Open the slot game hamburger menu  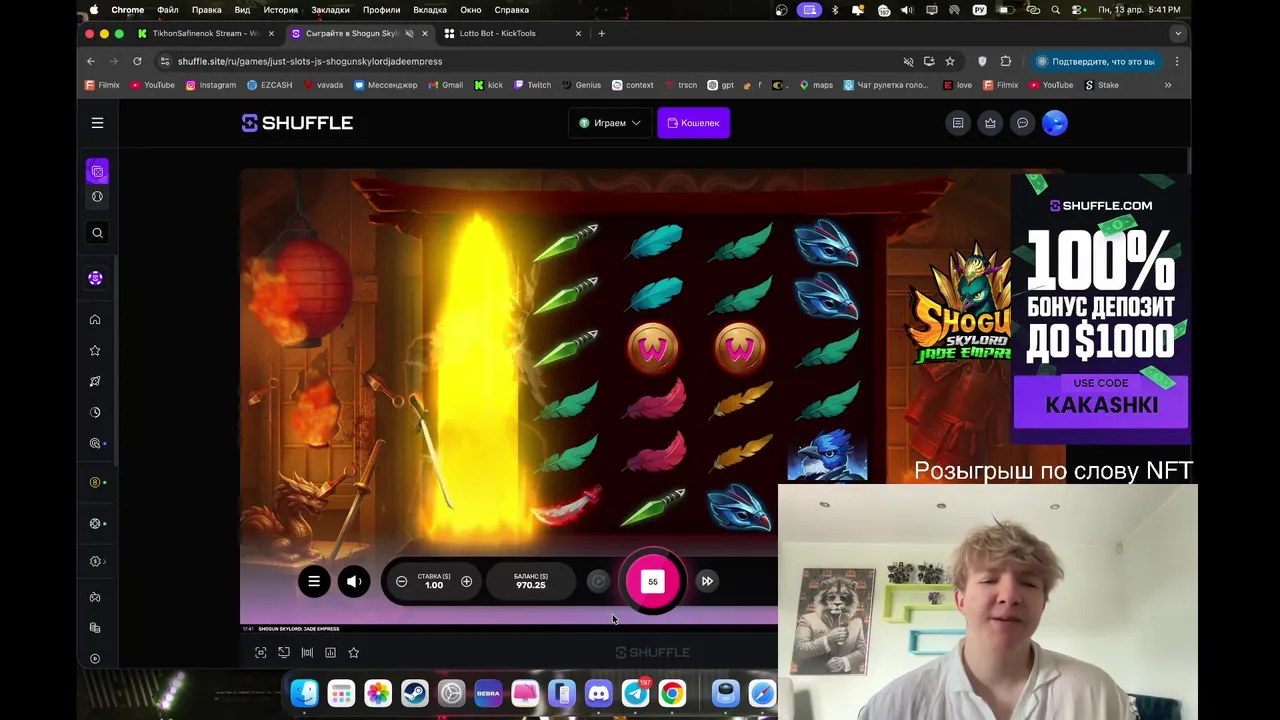click(314, 581)
